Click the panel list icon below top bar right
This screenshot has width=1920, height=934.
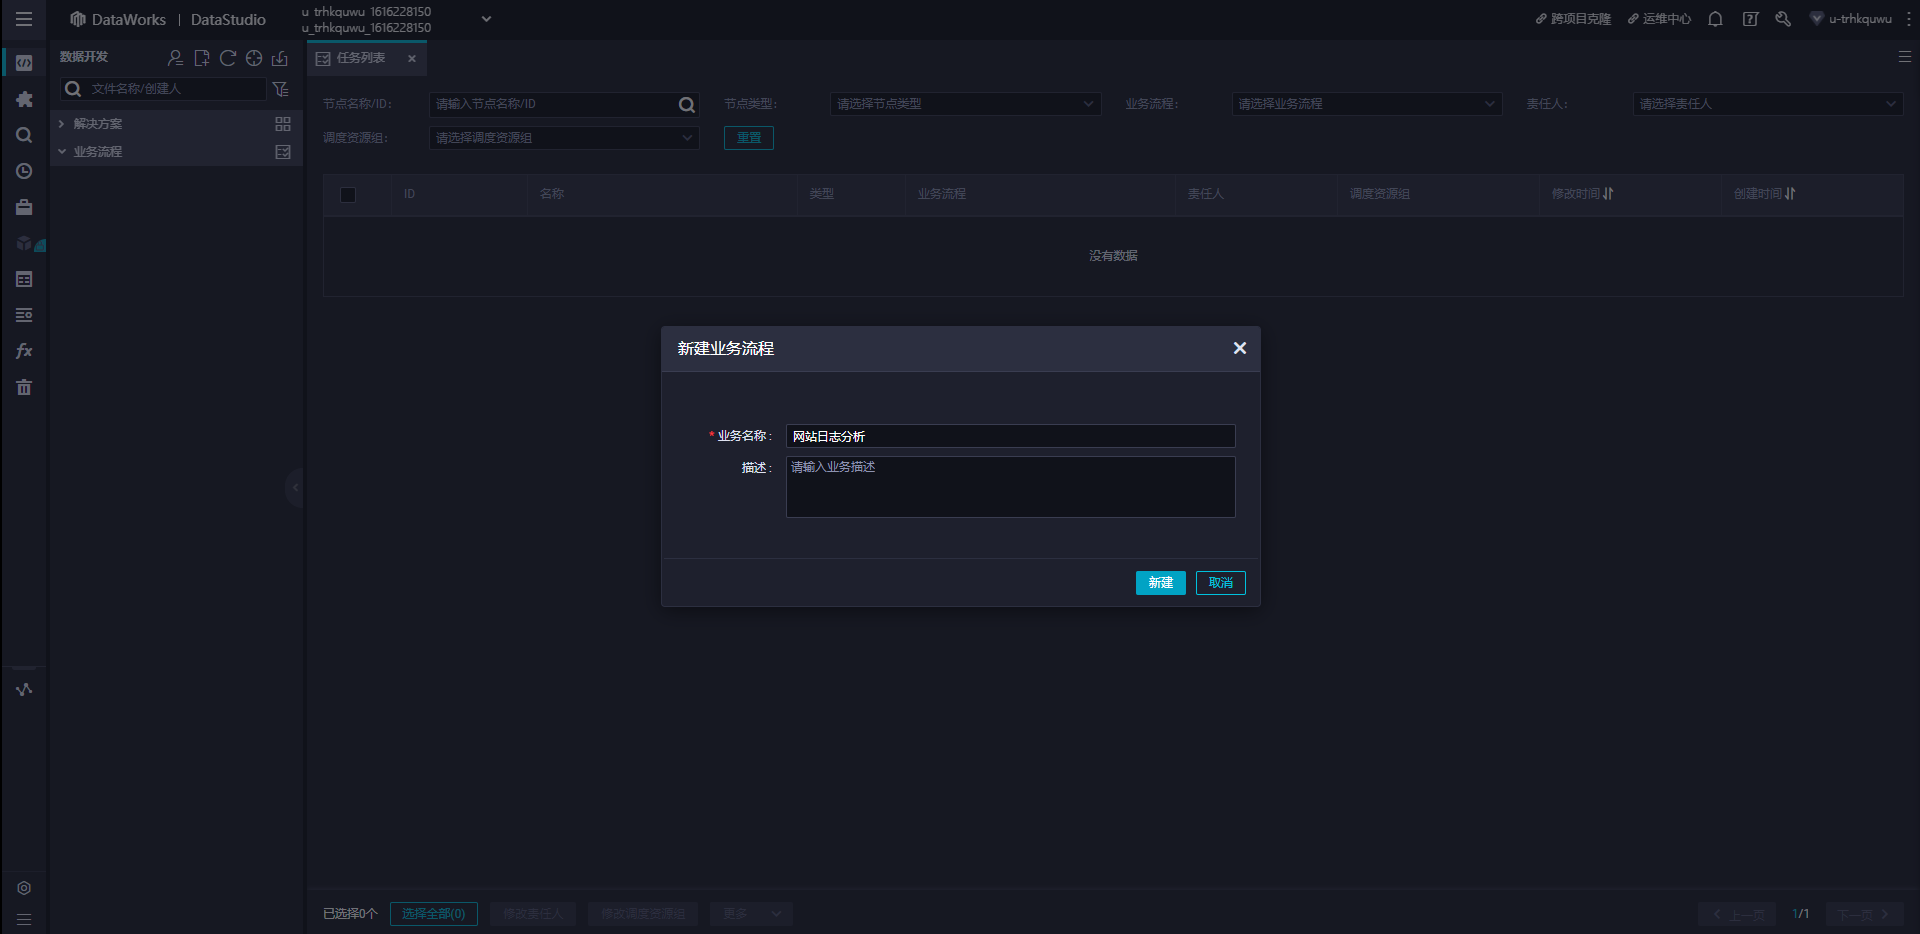[1905, 57]
